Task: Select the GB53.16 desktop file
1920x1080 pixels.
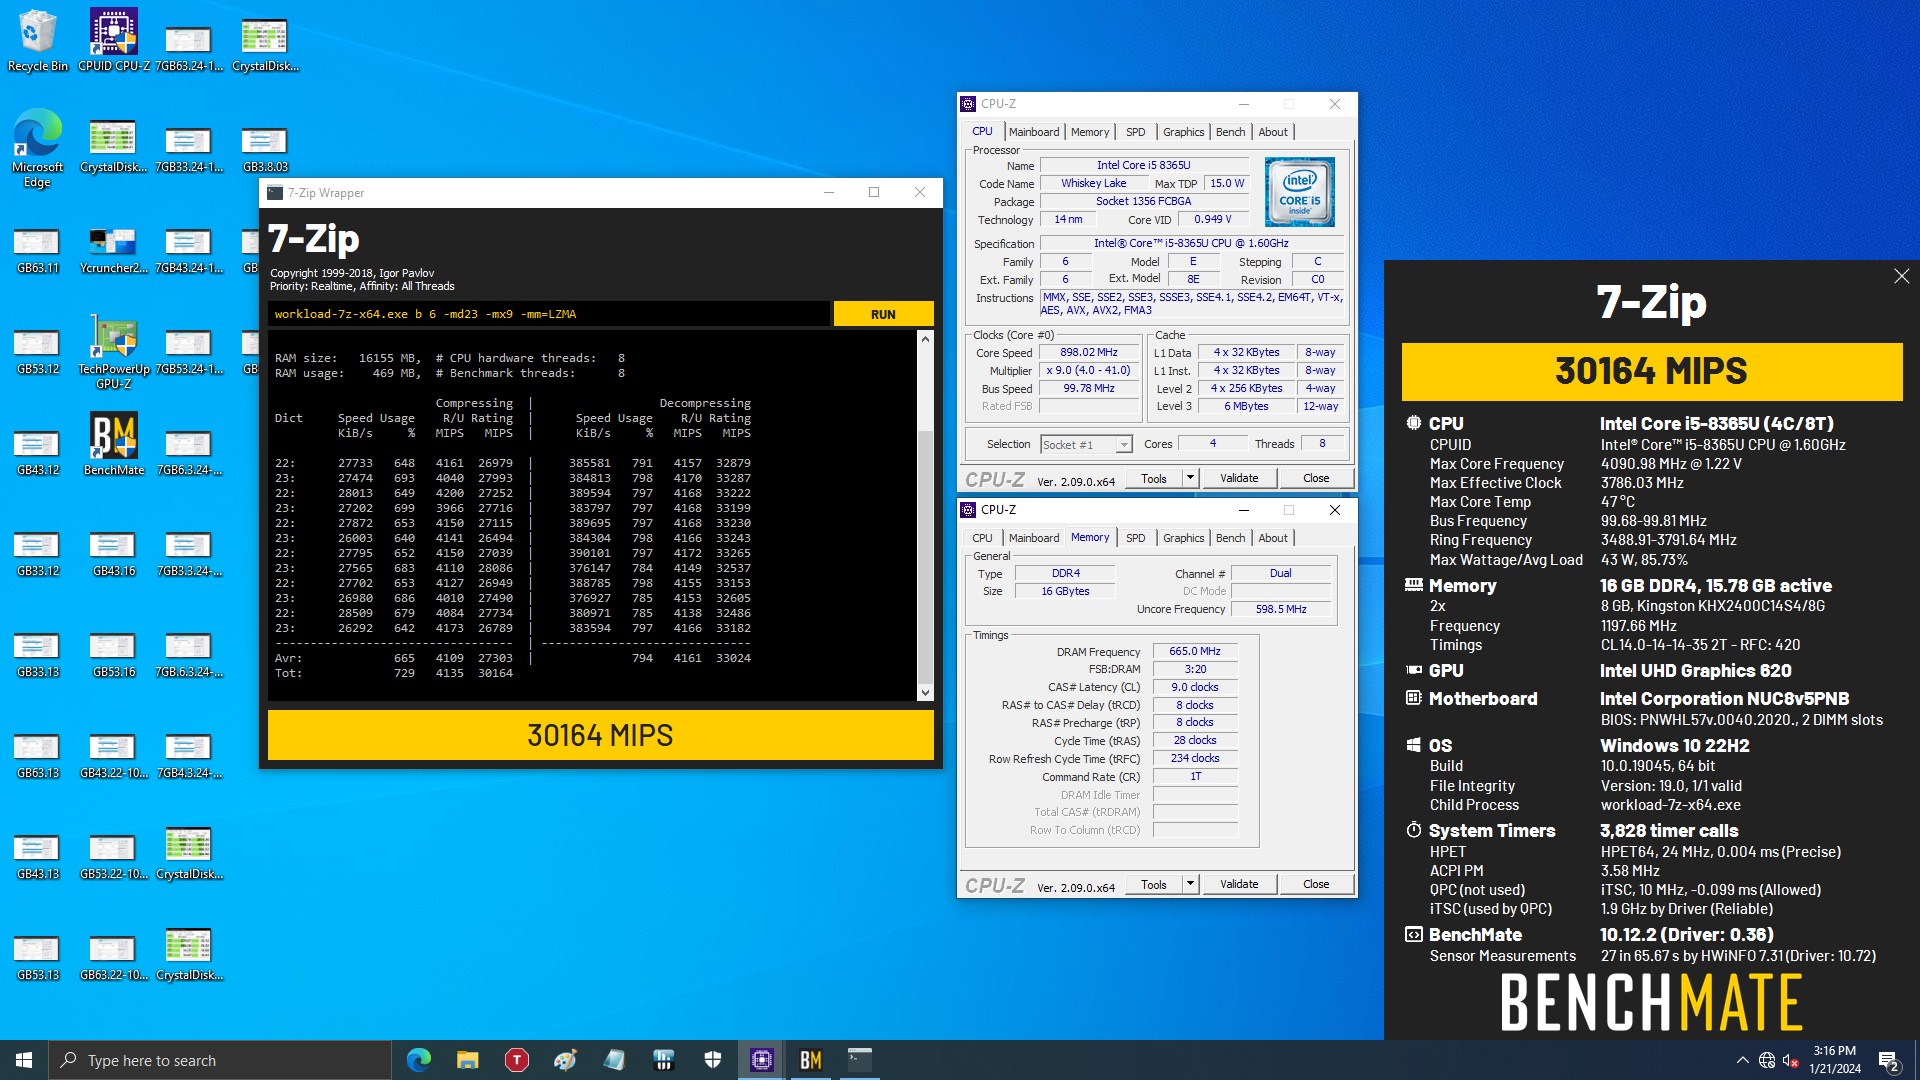Action: [x=113, y=653]
